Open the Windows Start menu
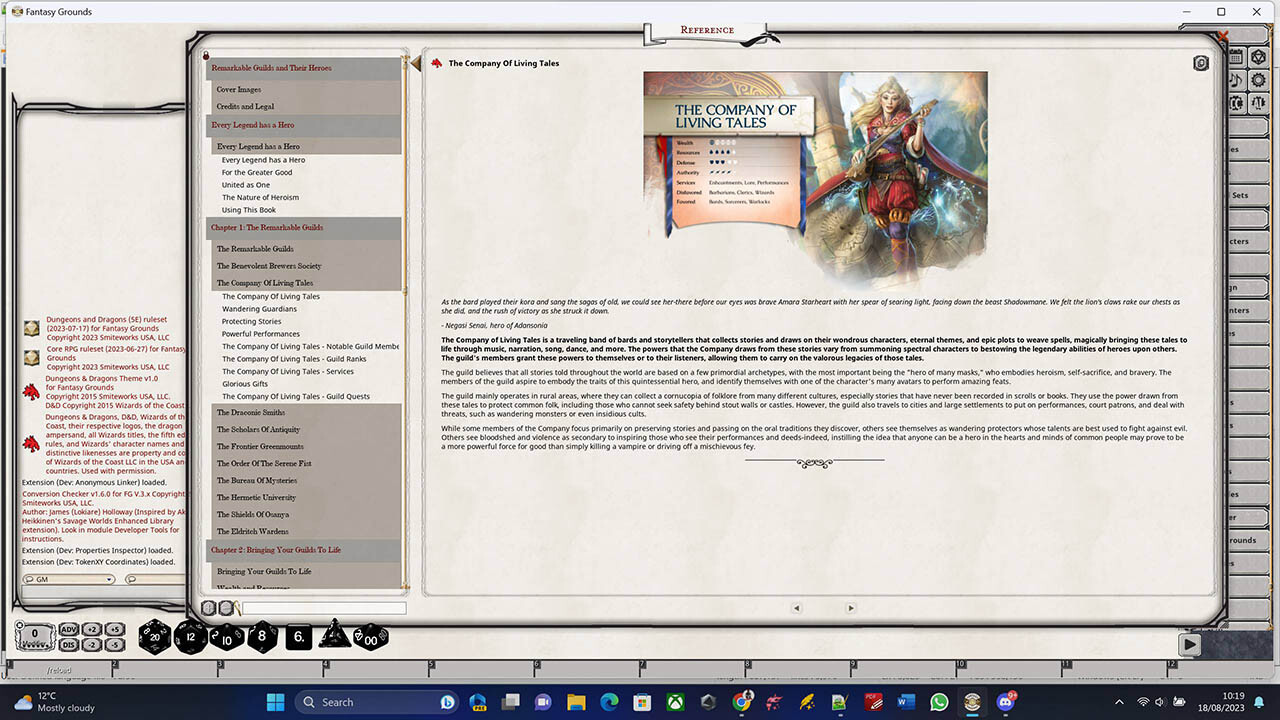Screen dimensions: 1280x720 coord(274,702)
